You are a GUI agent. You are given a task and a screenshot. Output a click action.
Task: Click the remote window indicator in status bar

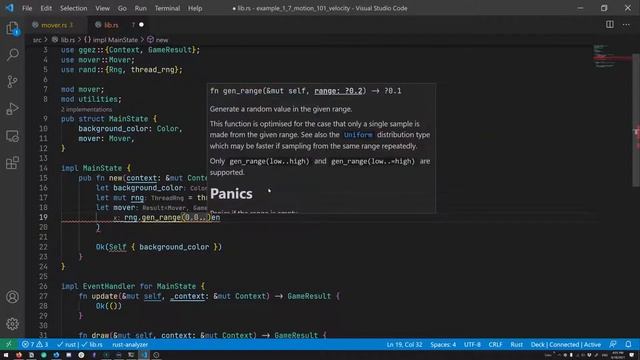[9, 344]
